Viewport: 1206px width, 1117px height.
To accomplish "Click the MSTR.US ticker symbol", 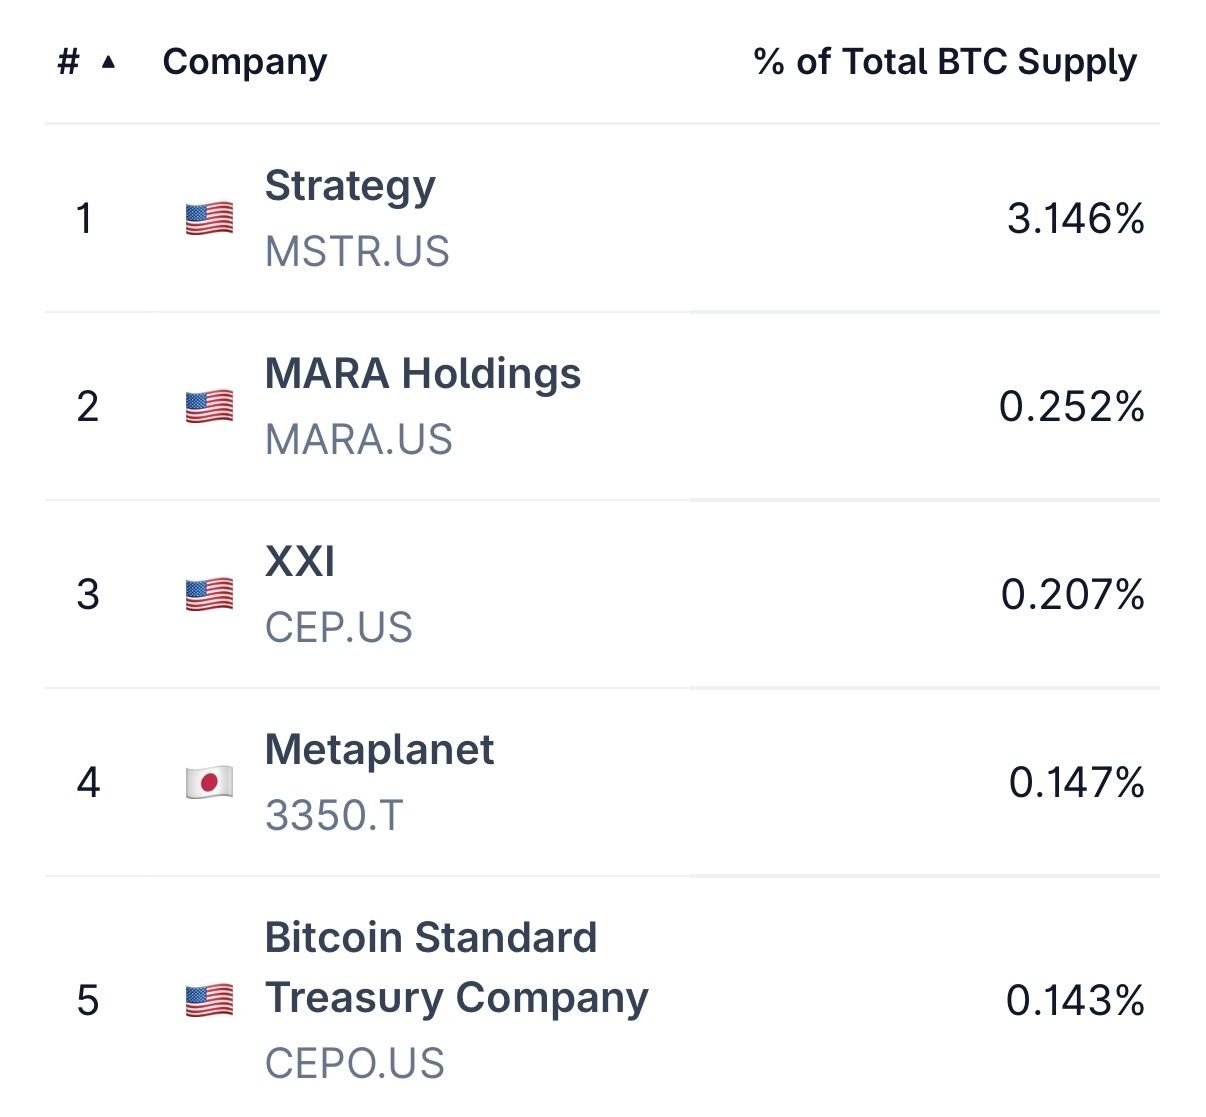I will point(357,252).
